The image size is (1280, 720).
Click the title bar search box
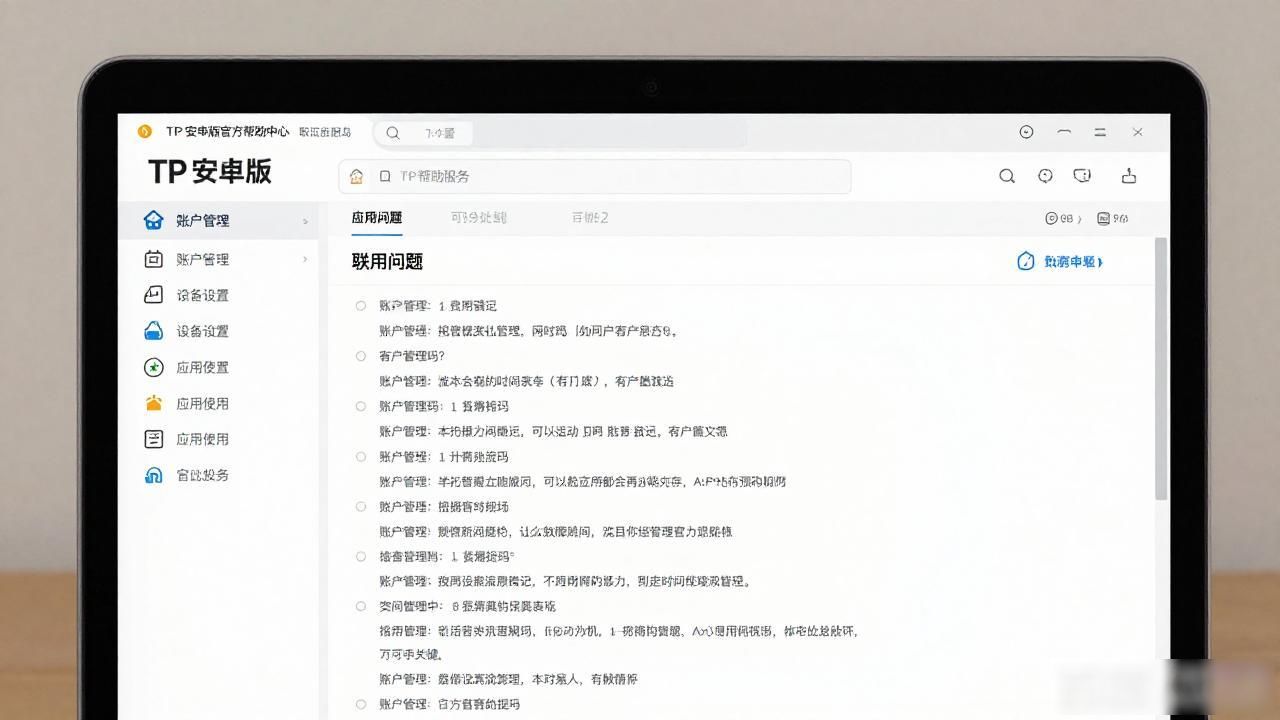pos(561,132)
